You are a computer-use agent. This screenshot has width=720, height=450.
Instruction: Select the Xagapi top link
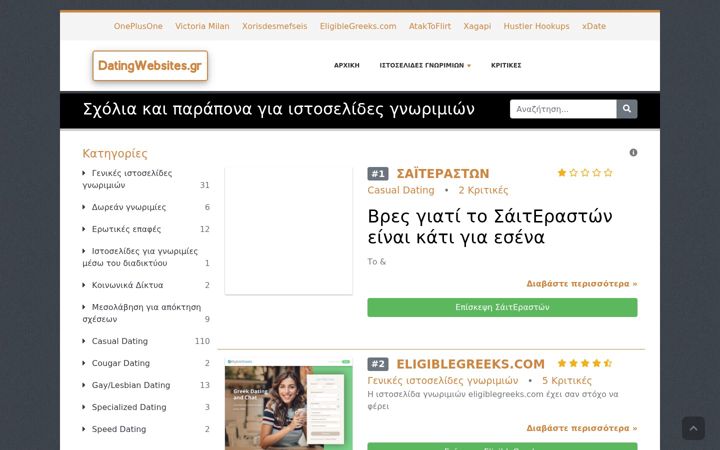[x=477, y=26]
